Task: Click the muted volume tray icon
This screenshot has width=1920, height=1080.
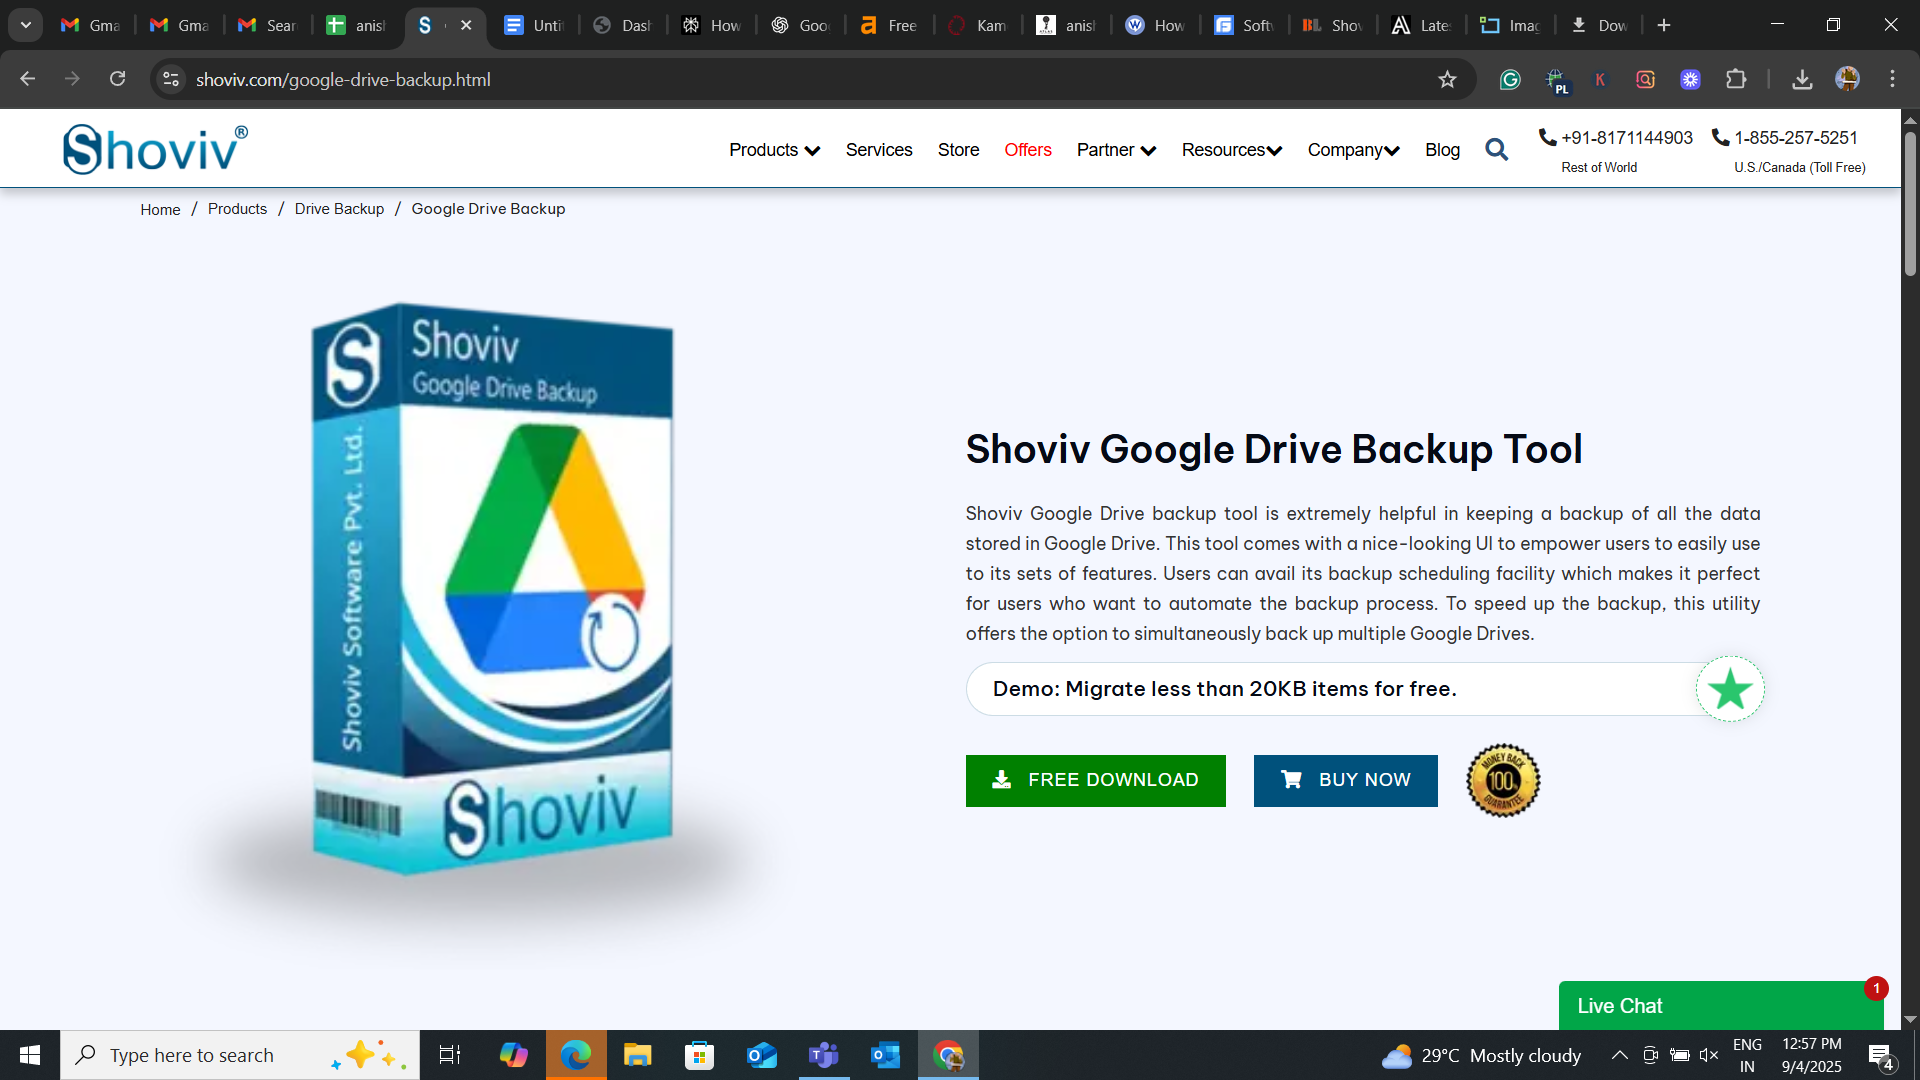Action: pos(1709,1055)
